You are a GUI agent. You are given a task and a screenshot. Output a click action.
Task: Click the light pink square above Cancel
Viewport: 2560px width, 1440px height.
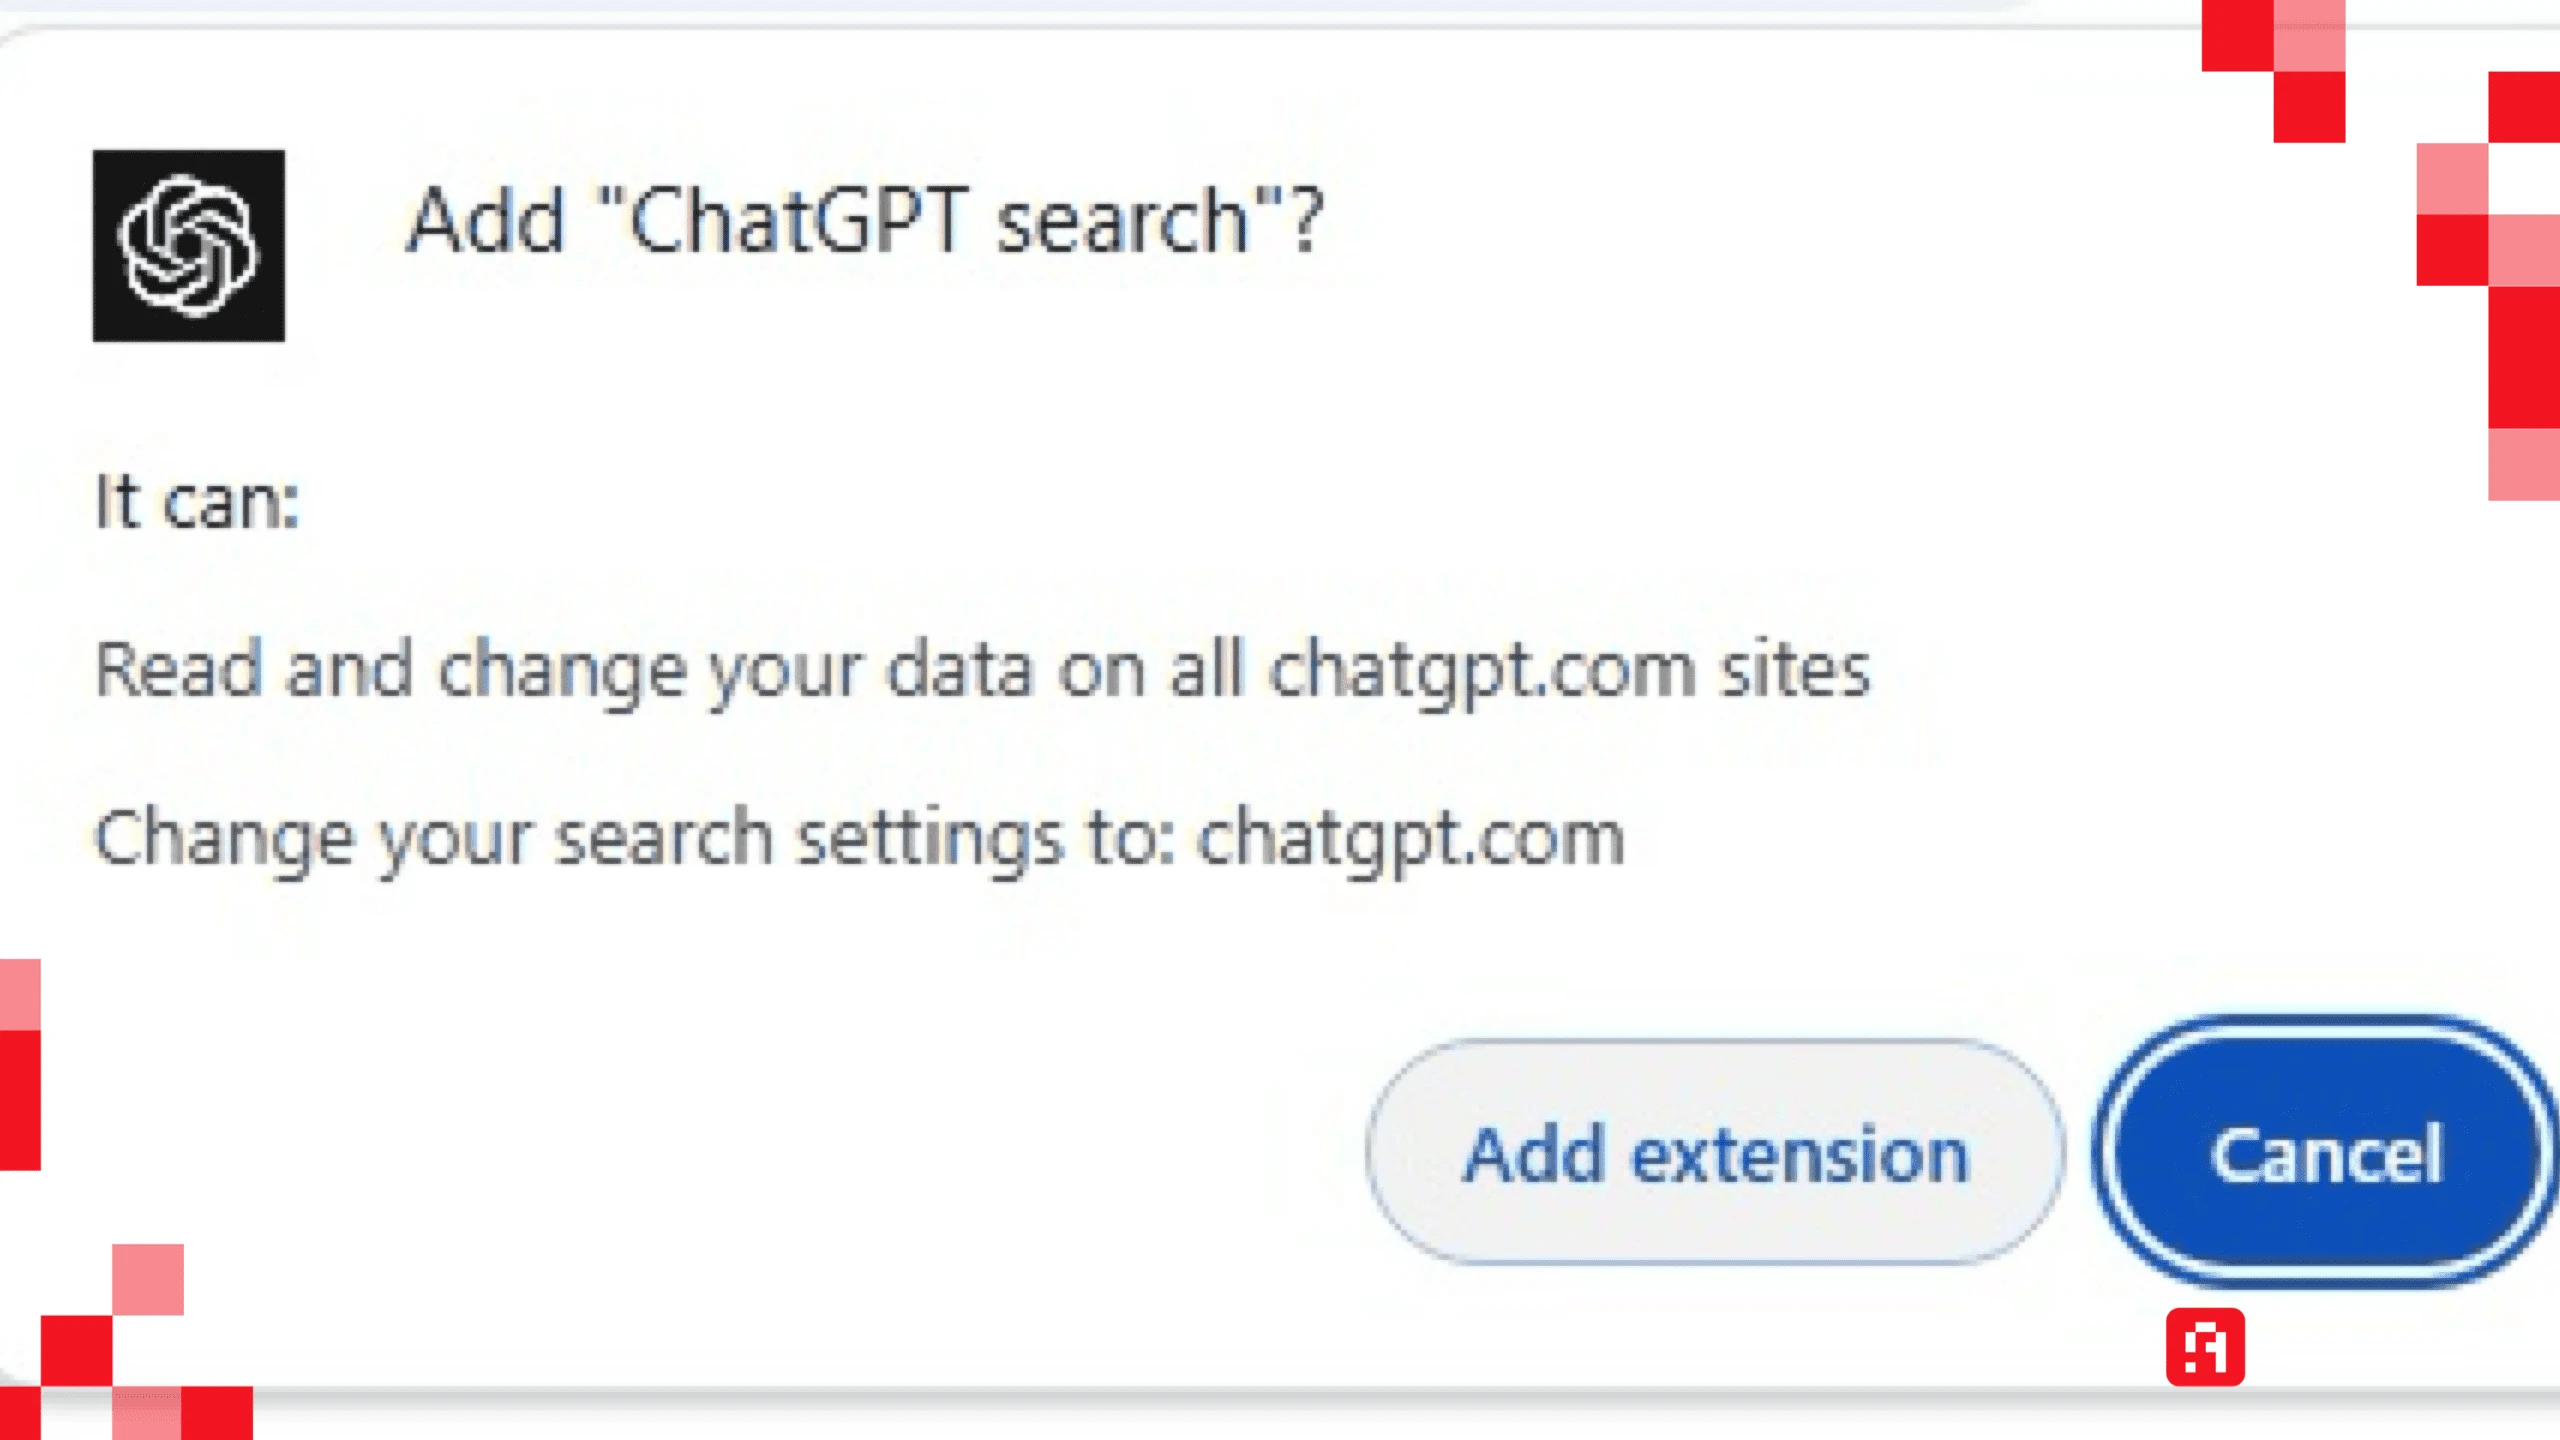[2524, 464]
